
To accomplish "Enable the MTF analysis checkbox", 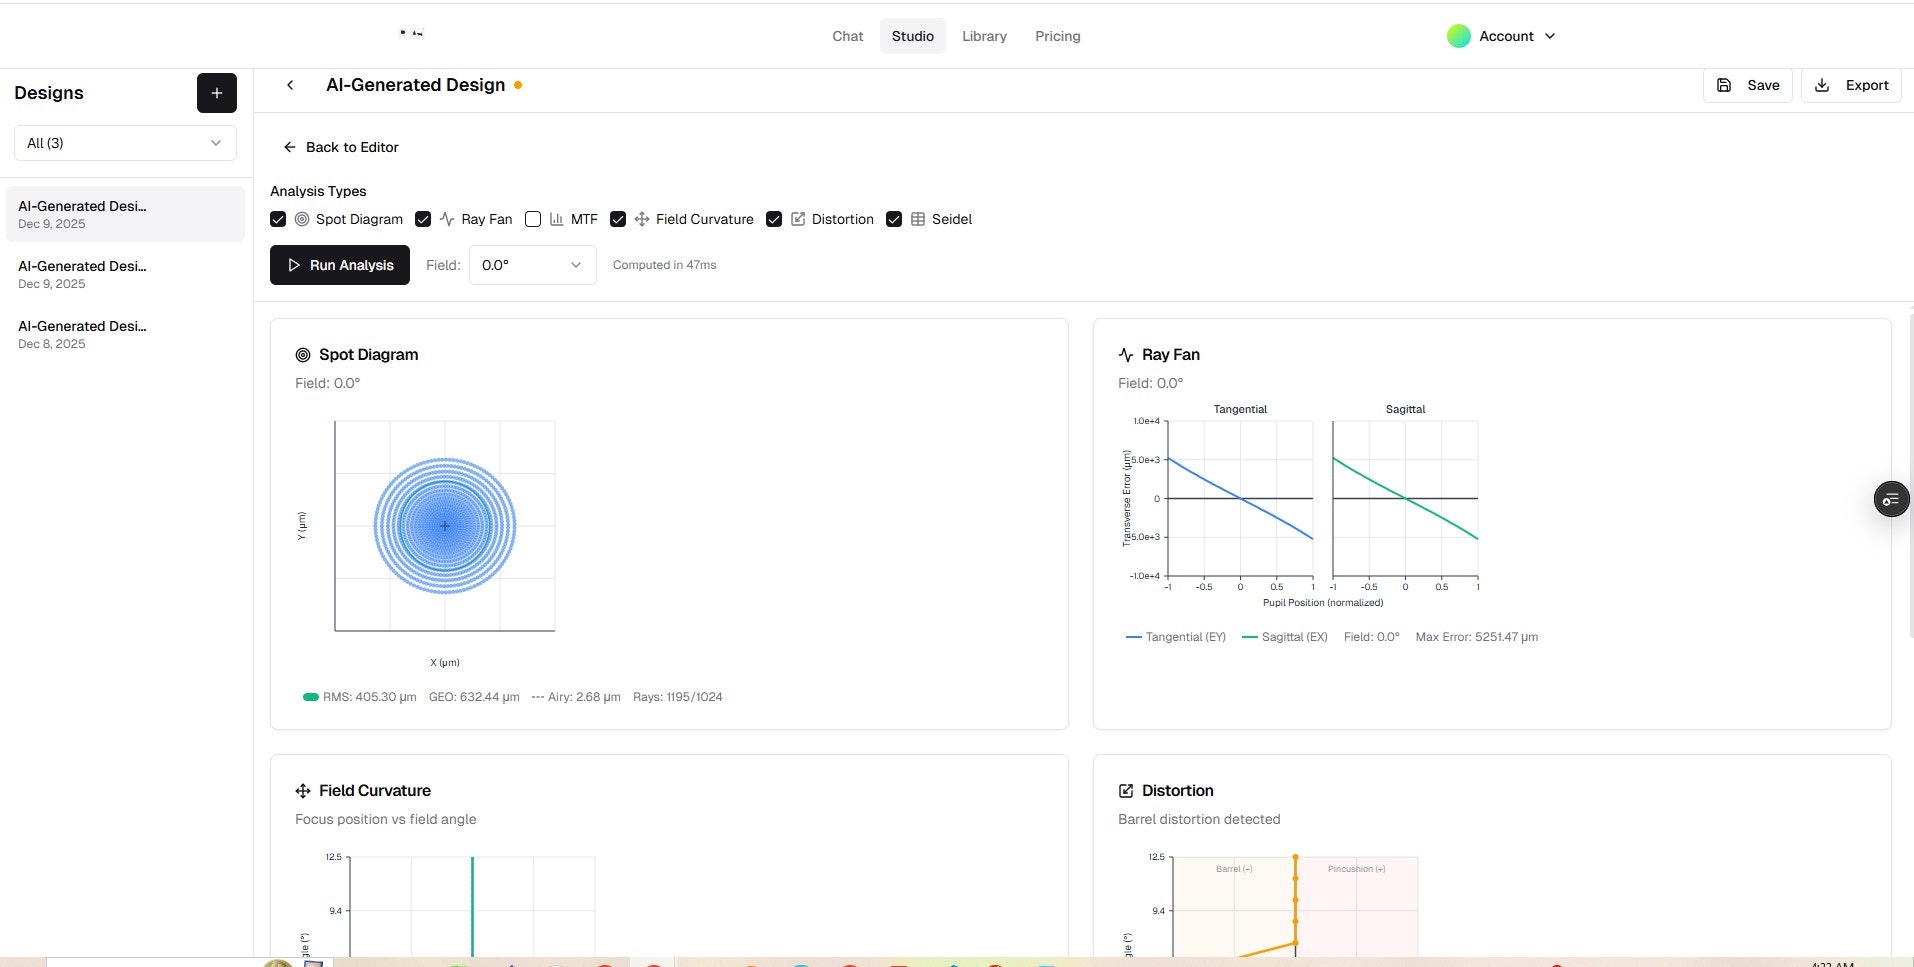I will point(533,219).
